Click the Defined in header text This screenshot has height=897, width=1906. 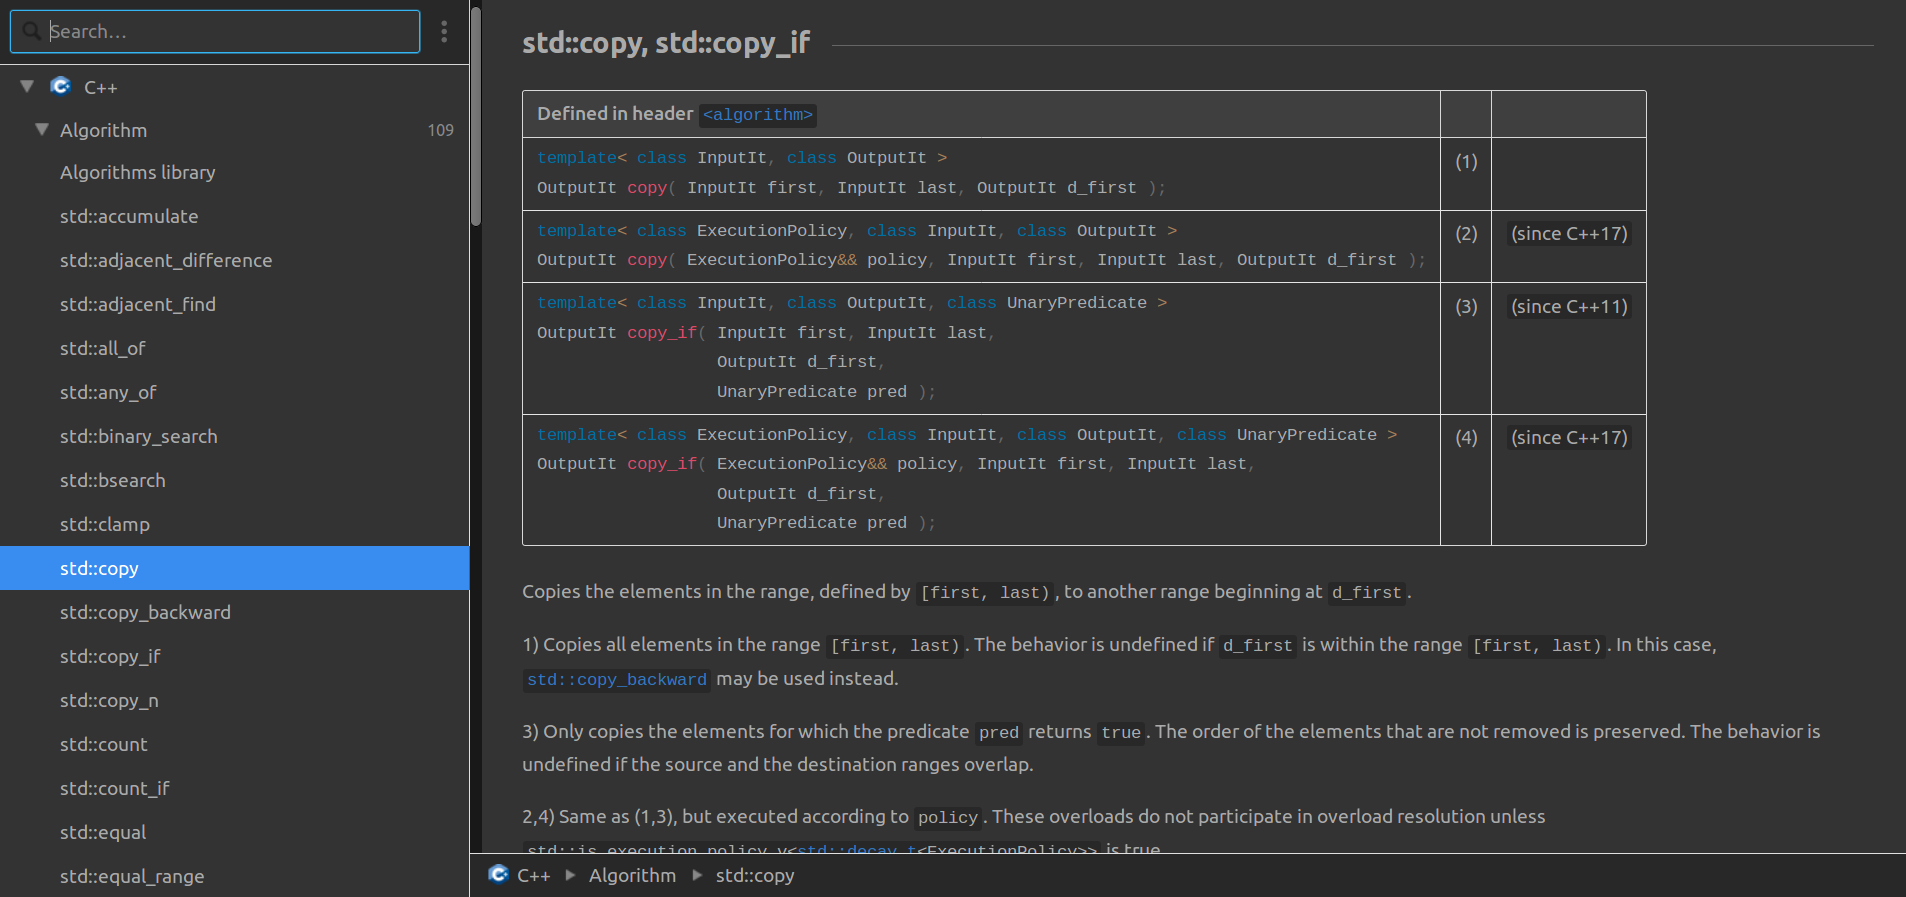pyautogui.click(x=615, y=114)
